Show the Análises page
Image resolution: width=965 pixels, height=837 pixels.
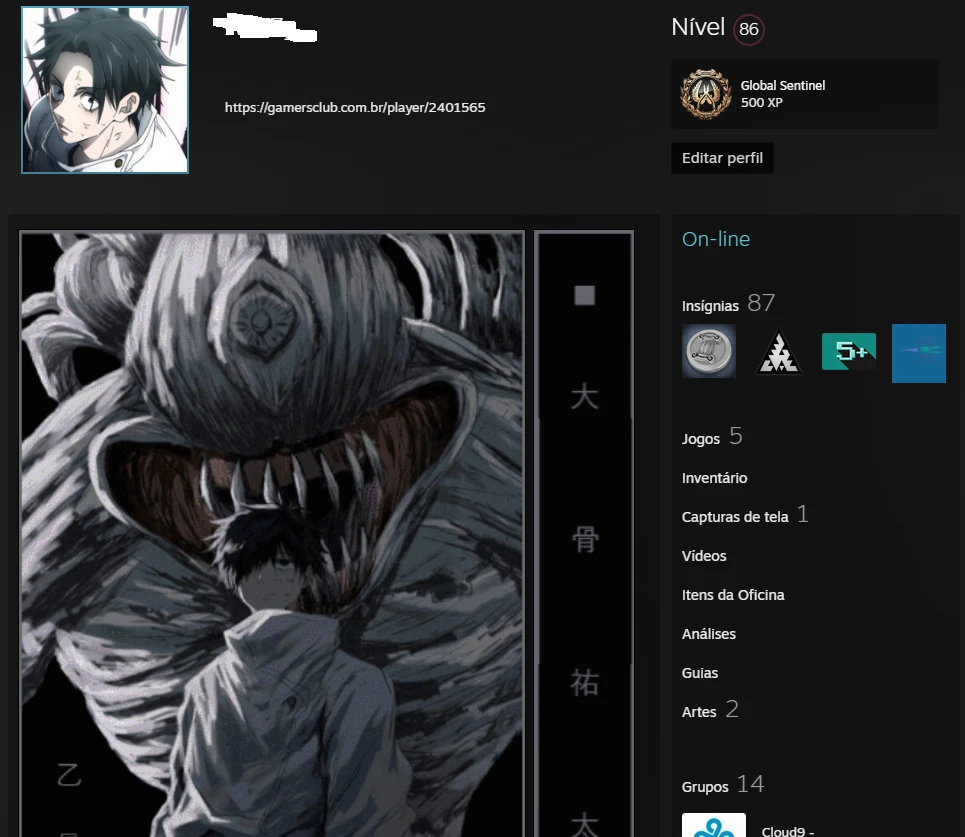(x=708, y=634)
